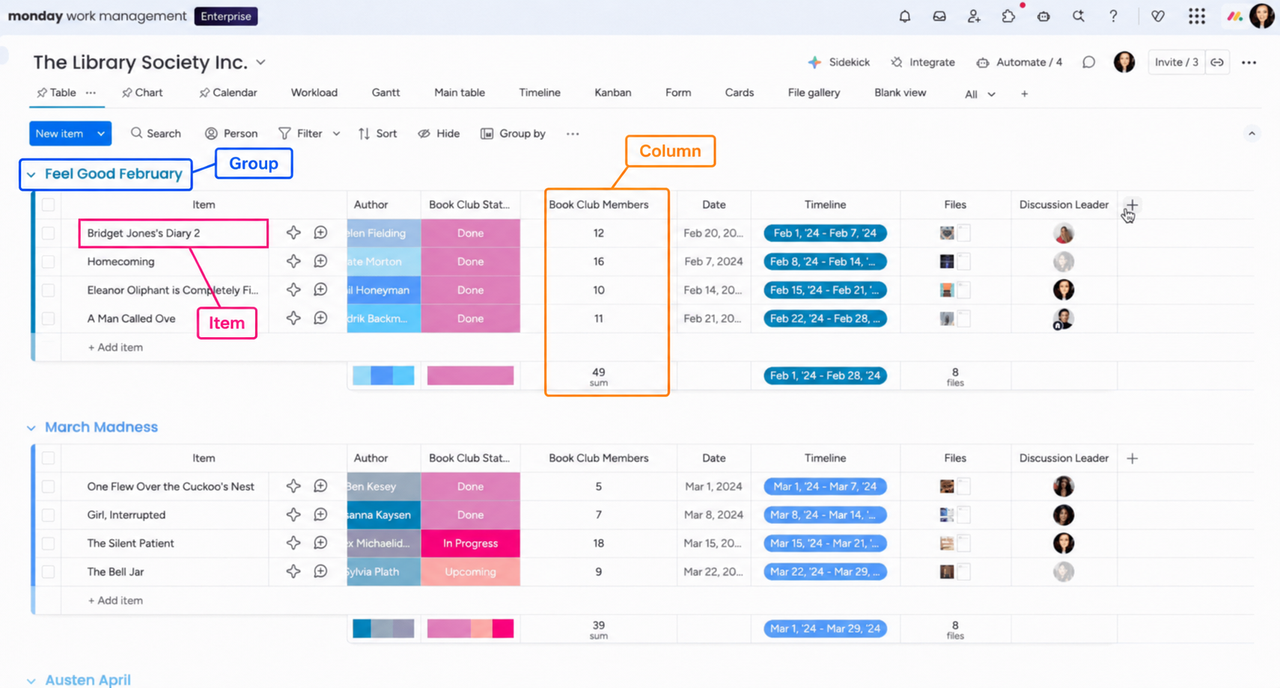Open the board name dropdown chevron

tap(261, 62)
